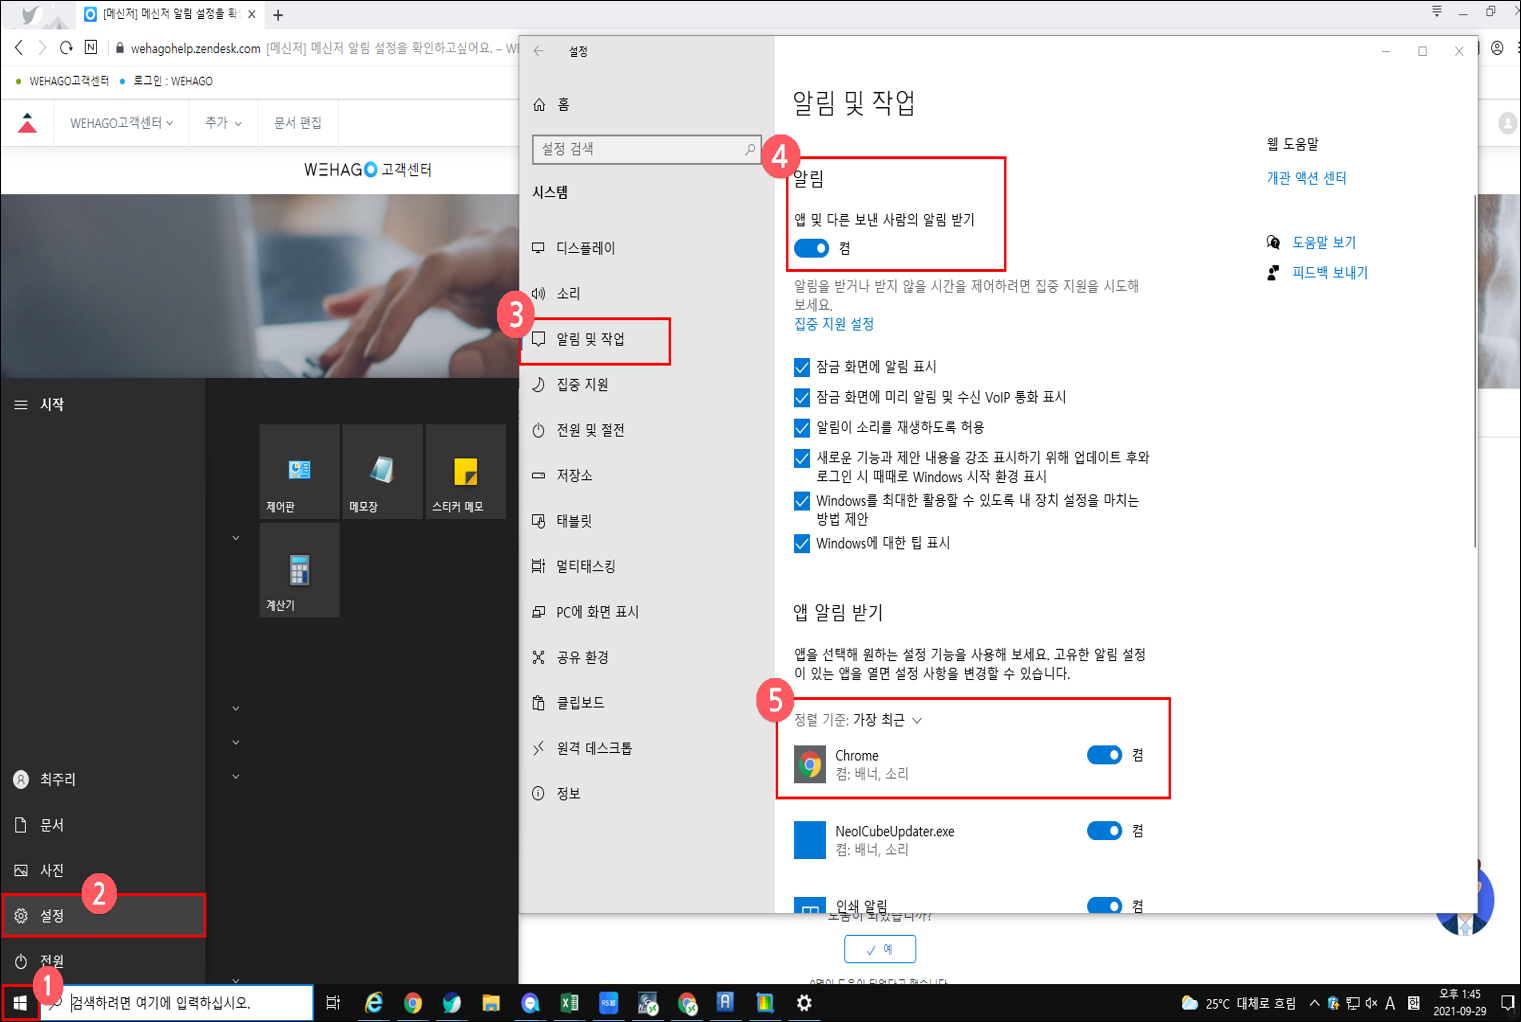The width and height of the screenshot is (1521, 1022).
Task: Go to Settings home (홈)
Action: tap(563, 105)
